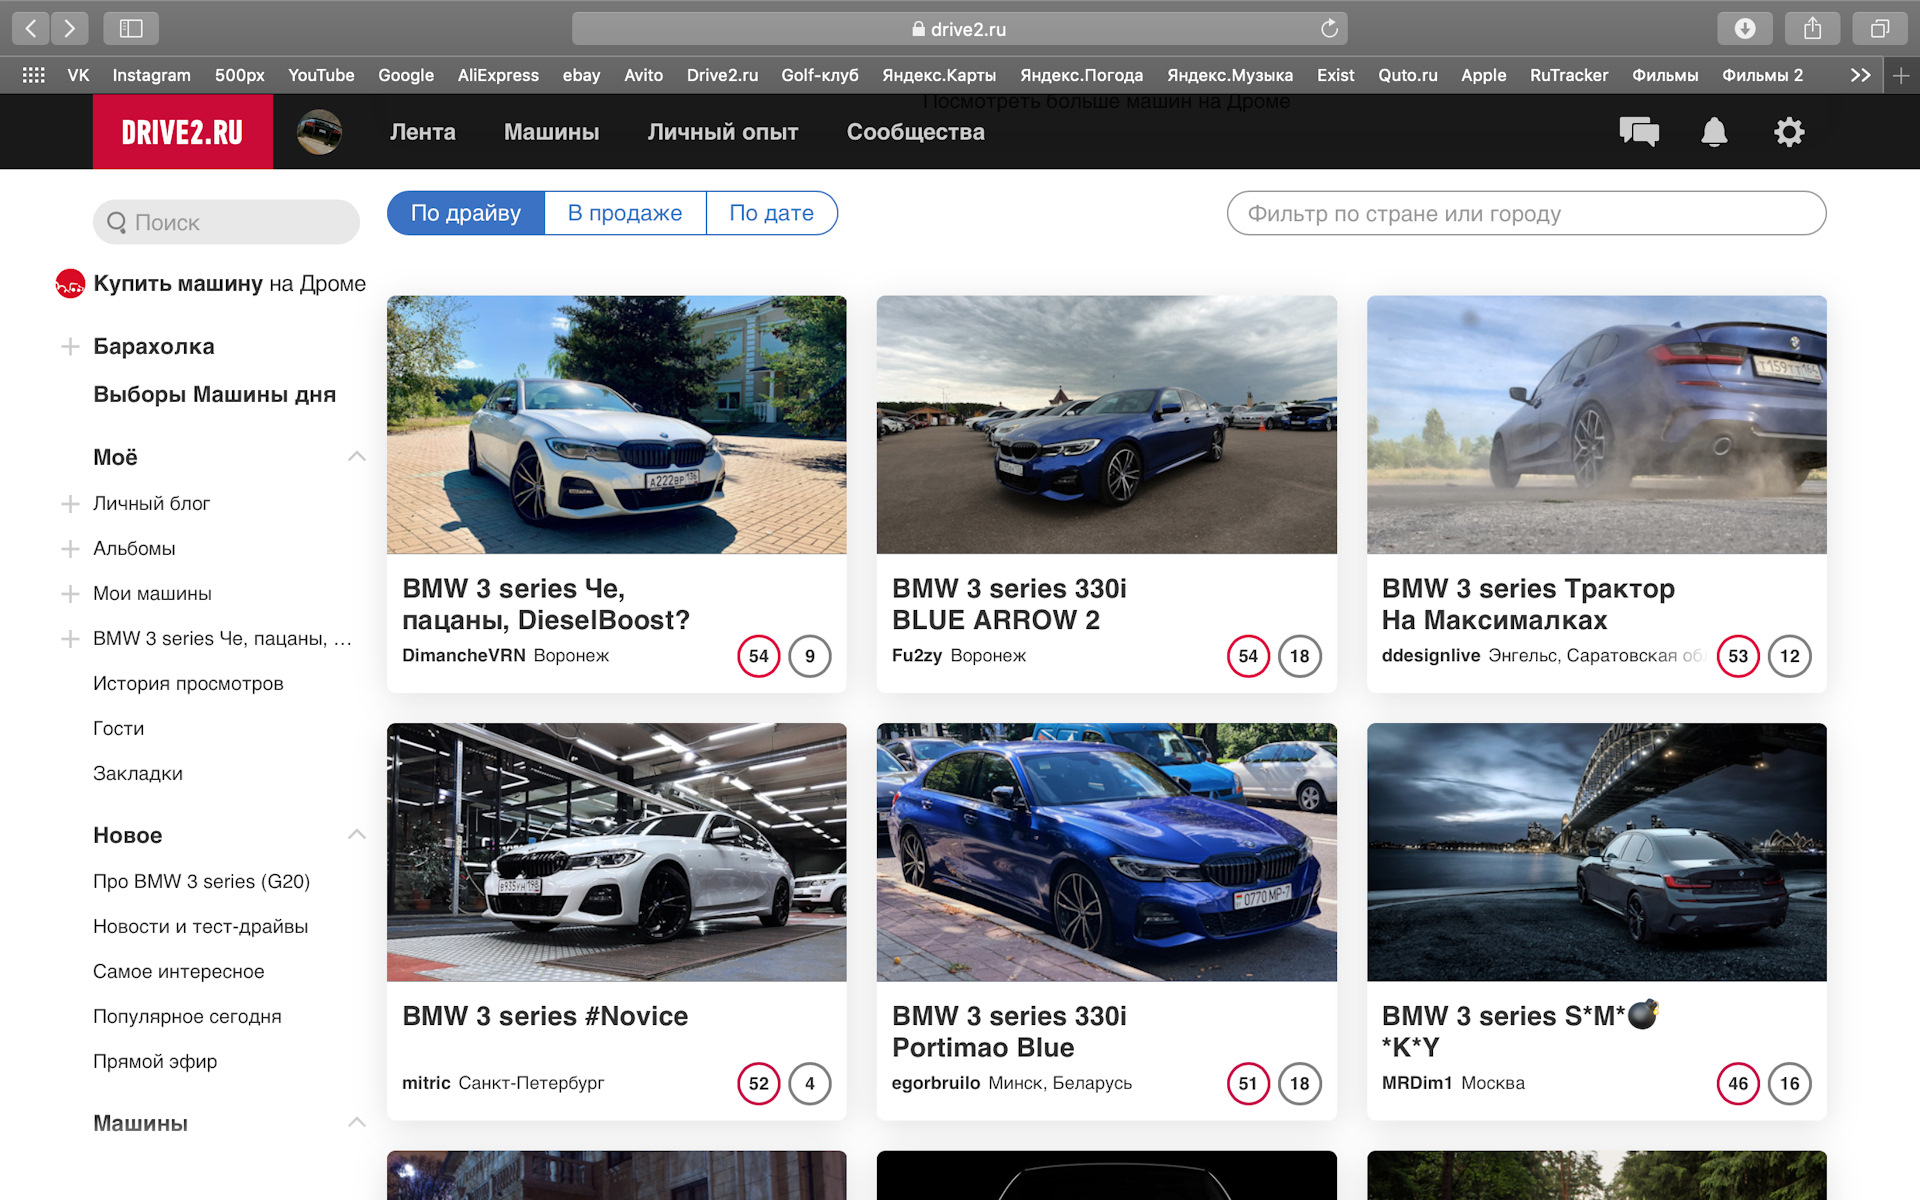1920x1200 pixels.
Task: Reload the drive2.ru page
Action: pos(1329,29)
